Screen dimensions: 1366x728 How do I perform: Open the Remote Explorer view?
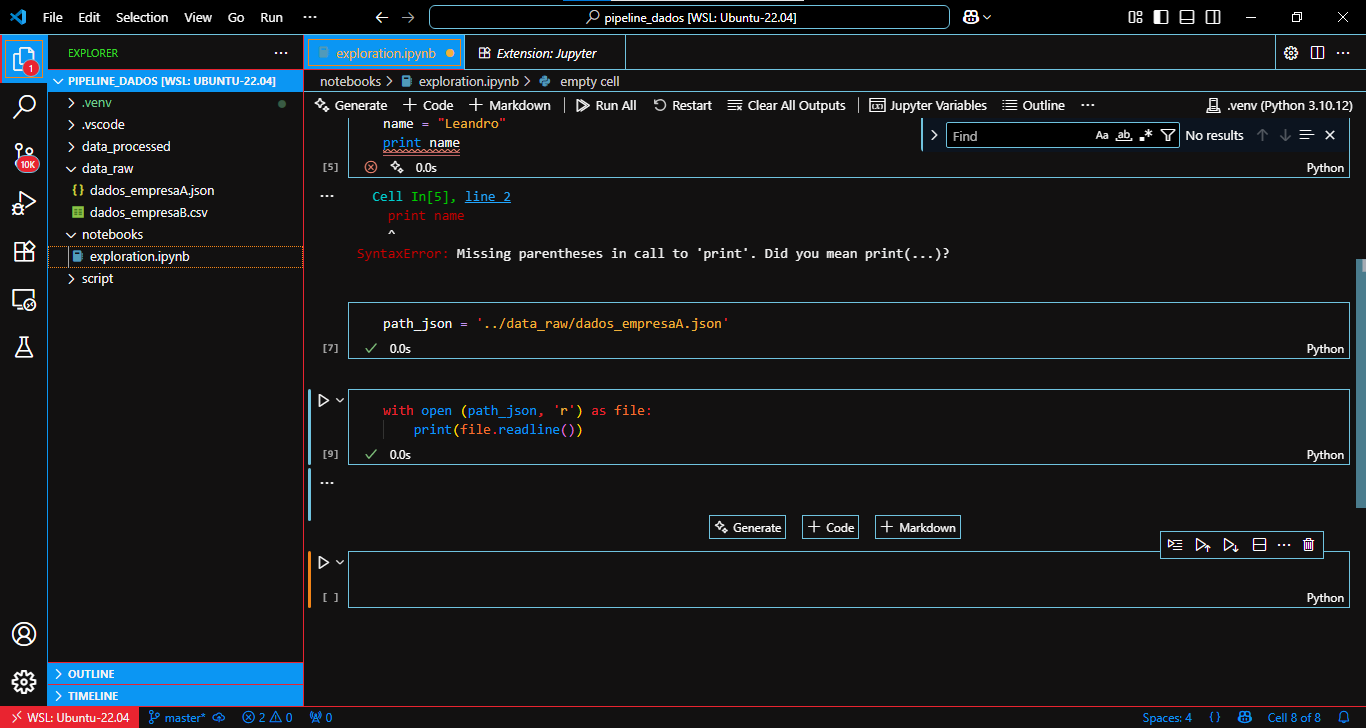(24, 299)
